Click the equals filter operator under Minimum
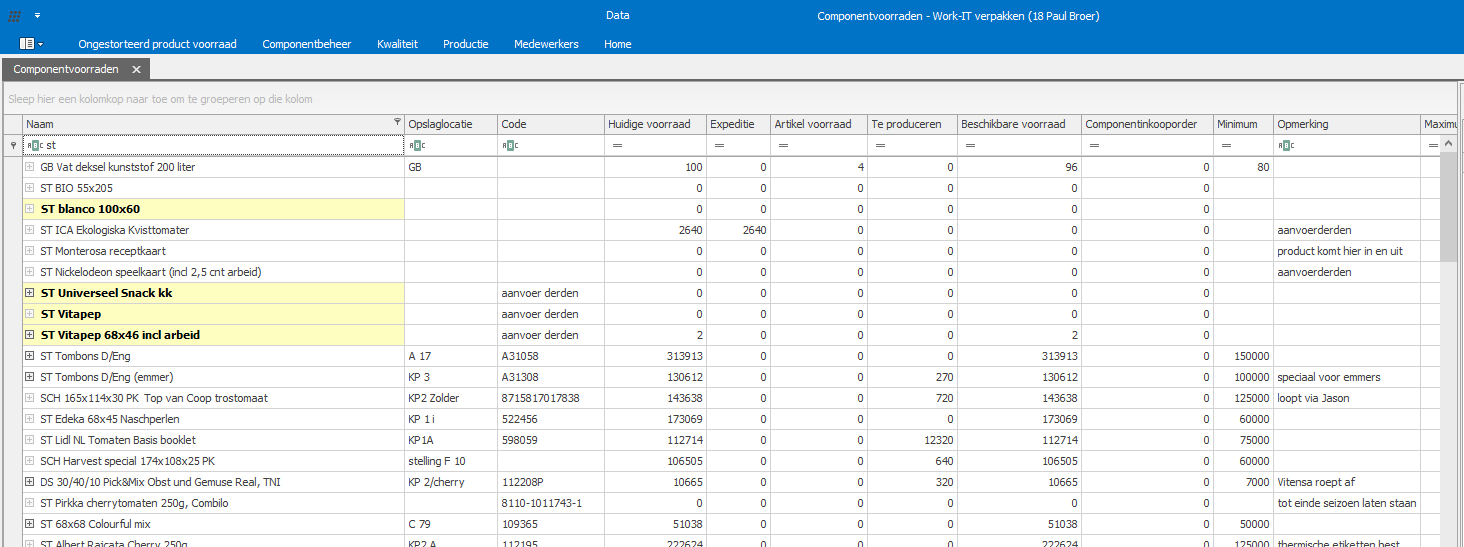The width and height of the screenshot is (1464, 547). tap(1226, 146)
